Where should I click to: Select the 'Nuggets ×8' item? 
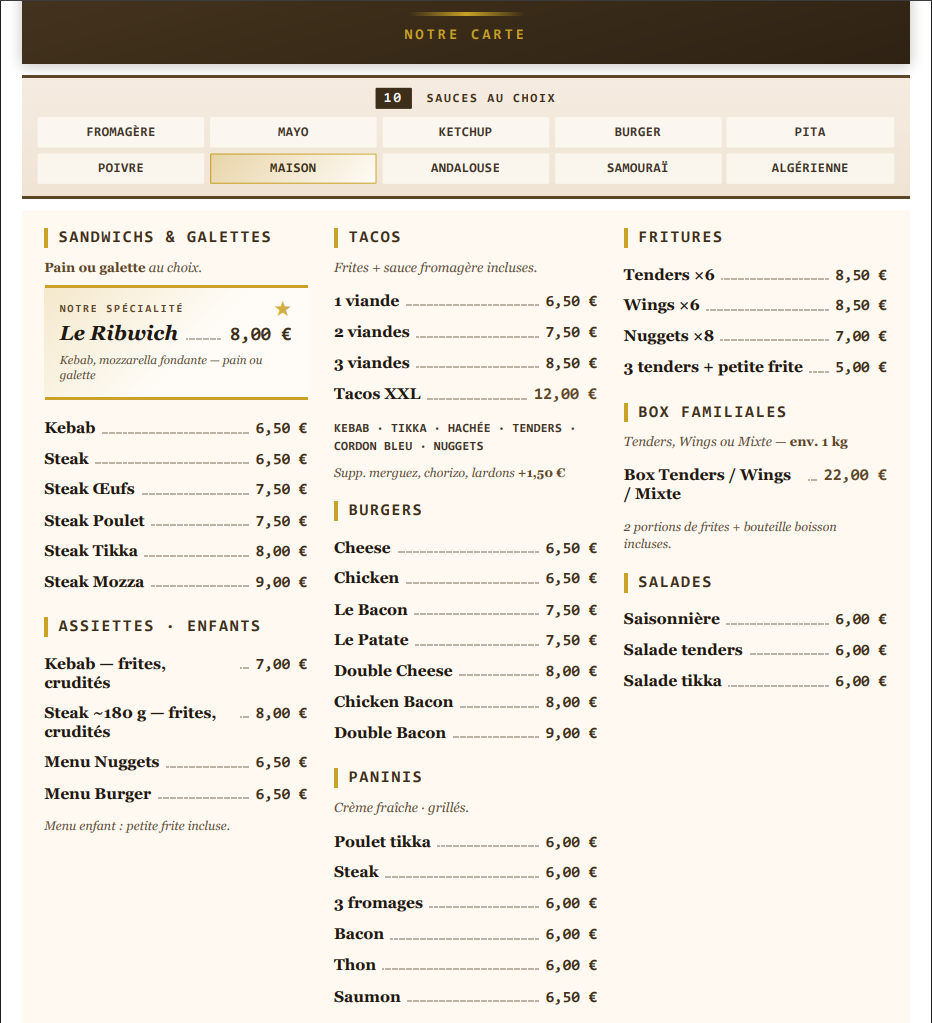click(755, 336)
